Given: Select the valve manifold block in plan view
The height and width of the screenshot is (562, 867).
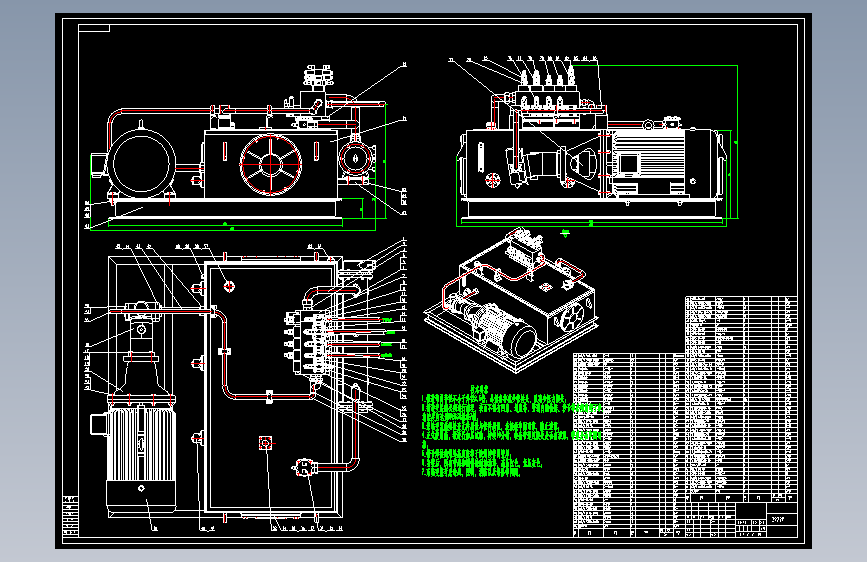Looking at the screenshot, I should coord(310,342).
